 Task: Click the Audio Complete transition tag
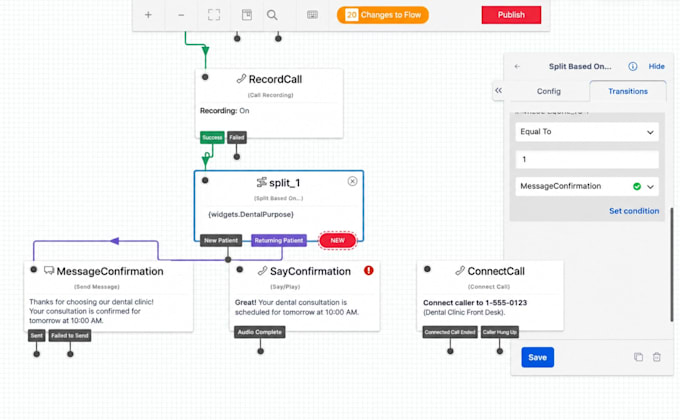(260, 332)
